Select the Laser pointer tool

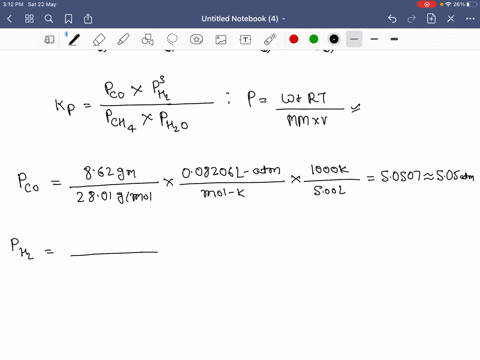coord(270,39)
